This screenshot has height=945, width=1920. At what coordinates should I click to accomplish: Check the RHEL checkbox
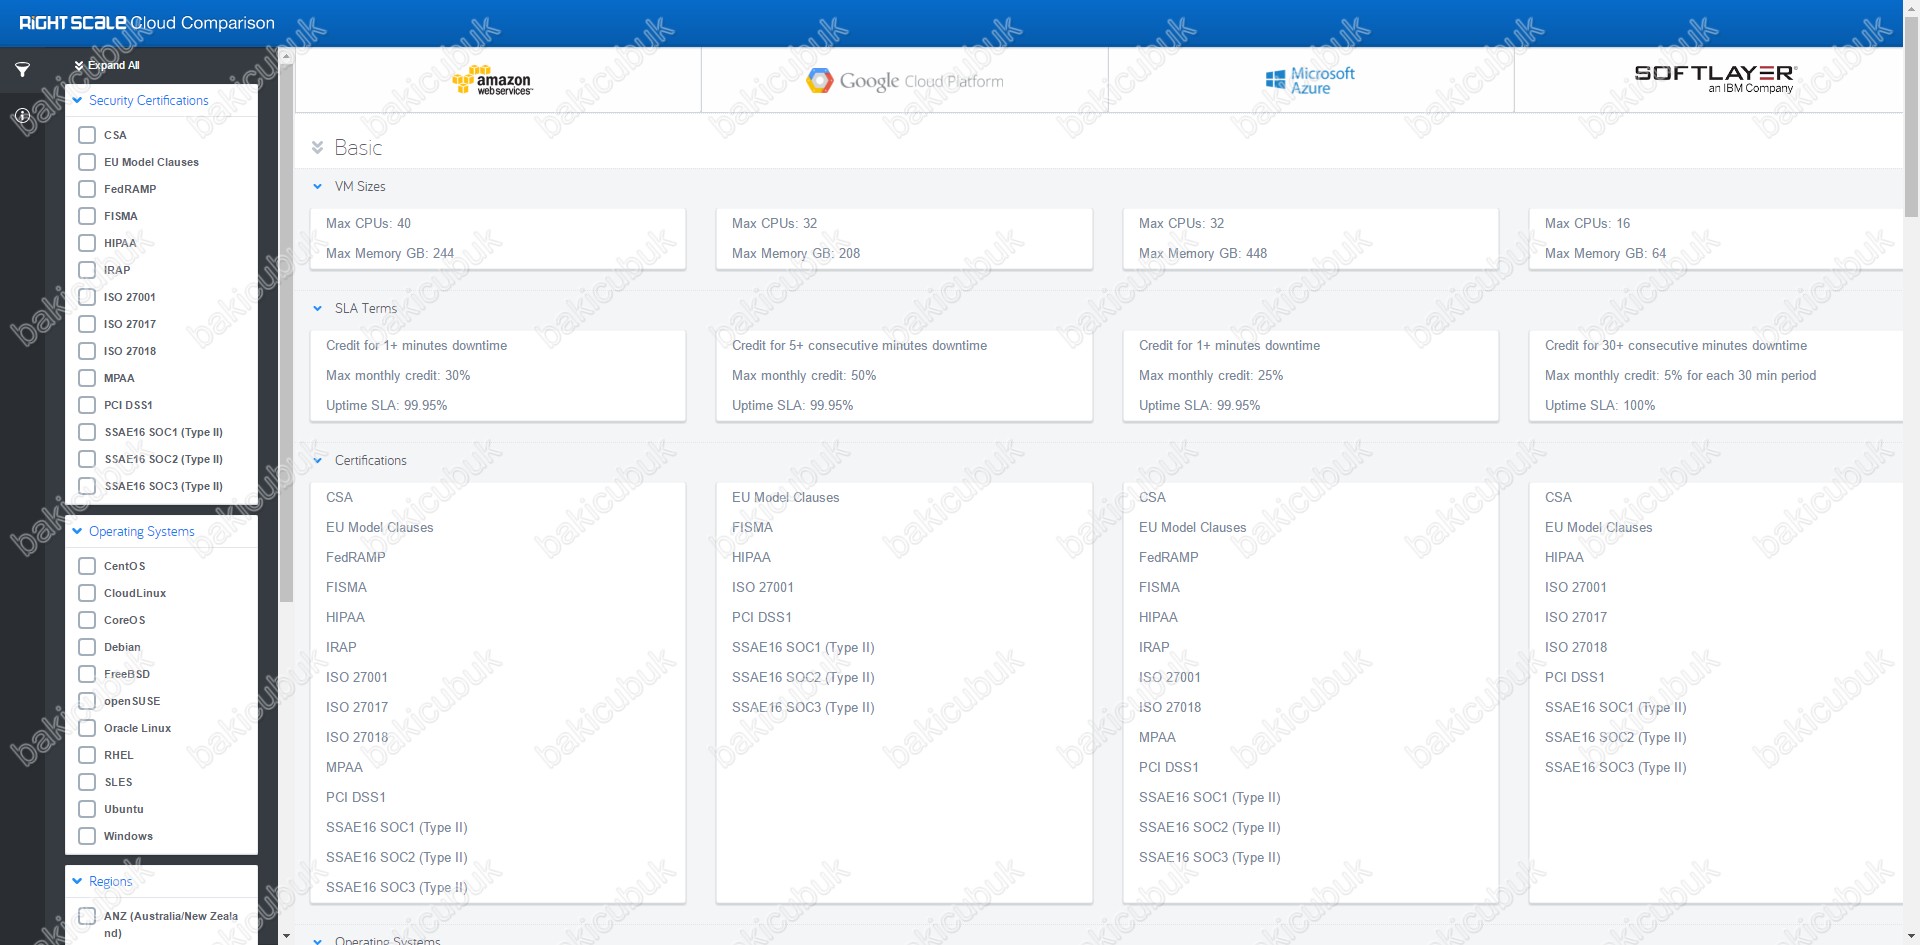[87, 755]
